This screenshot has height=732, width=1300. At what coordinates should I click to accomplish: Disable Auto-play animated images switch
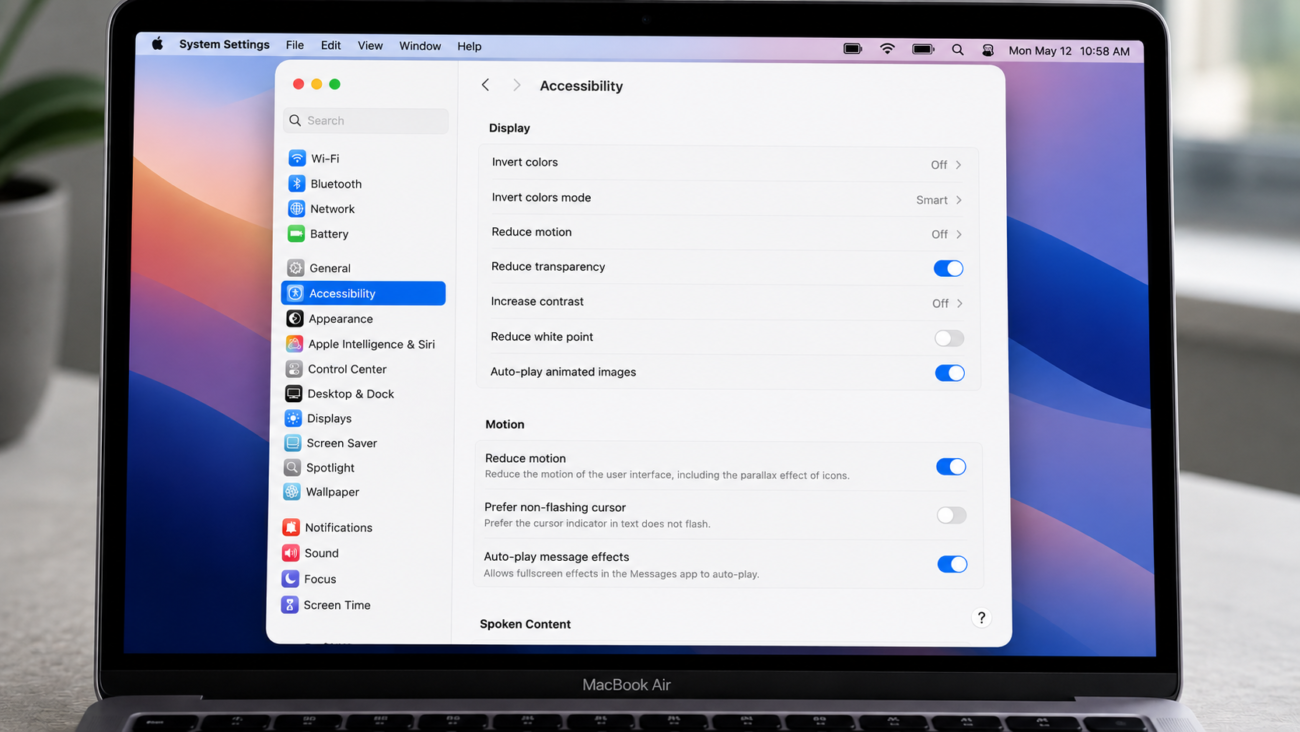[x=950, y=373]
